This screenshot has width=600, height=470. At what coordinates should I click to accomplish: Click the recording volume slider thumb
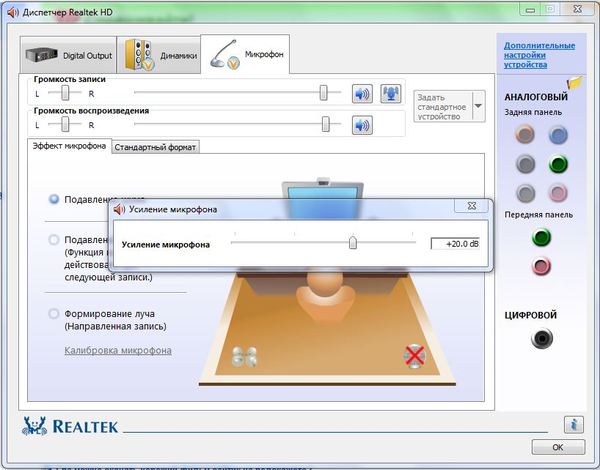click(324, 93)
